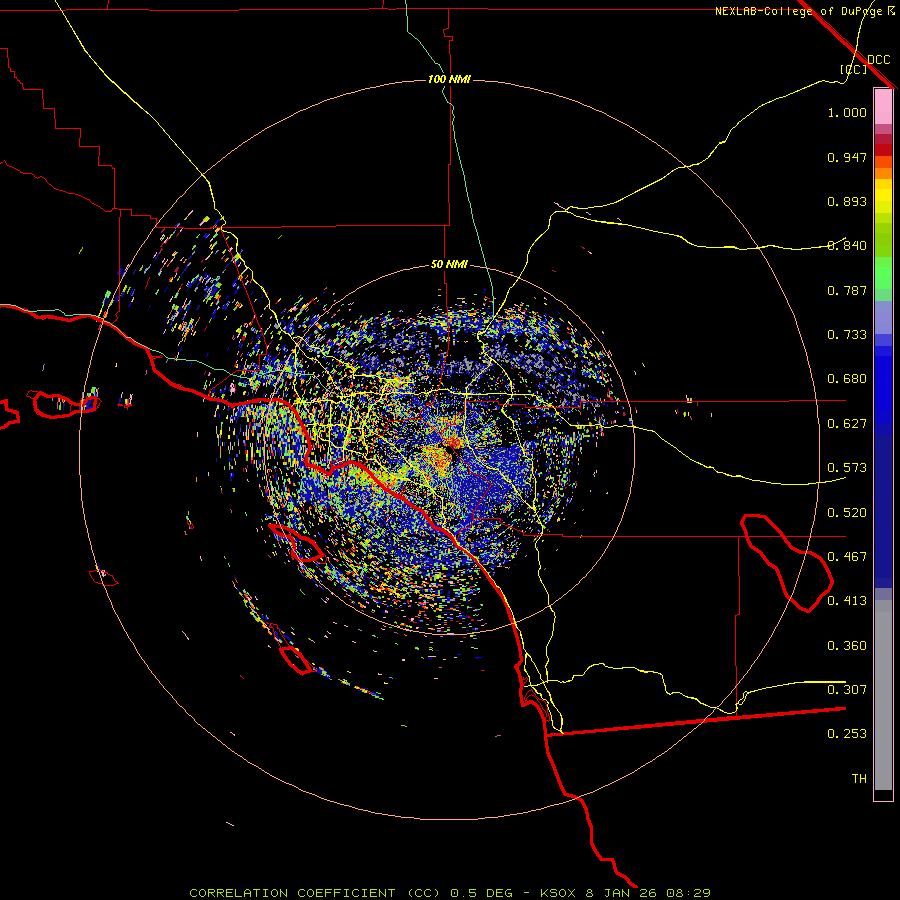Screen dimensions: 900x900
Task: Click the 0.627 color scale value
Action: coord(847,424)
